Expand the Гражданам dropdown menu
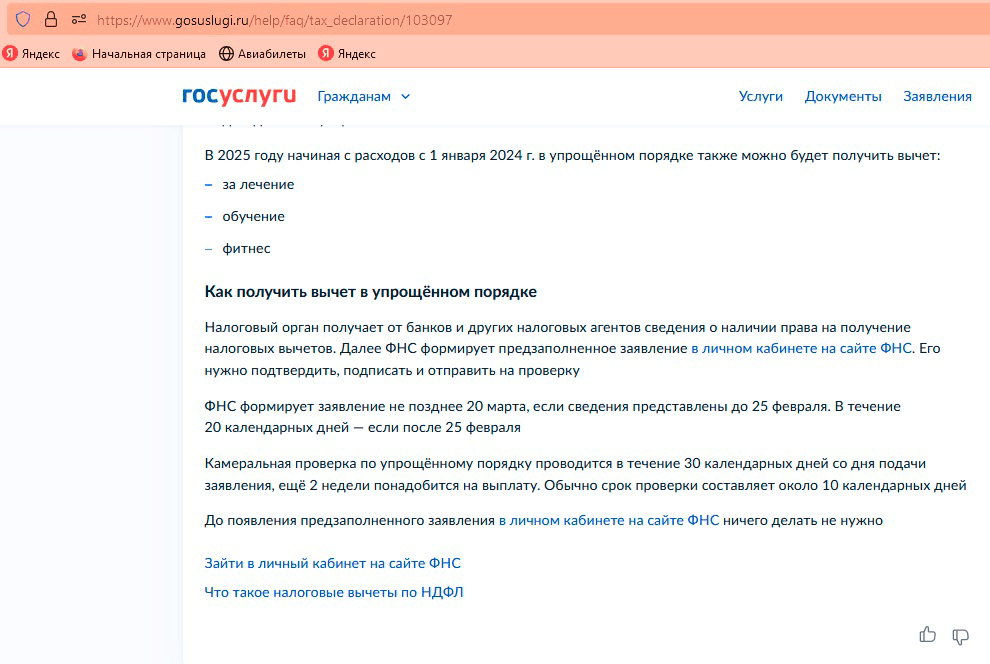 (x=354, y=97)
